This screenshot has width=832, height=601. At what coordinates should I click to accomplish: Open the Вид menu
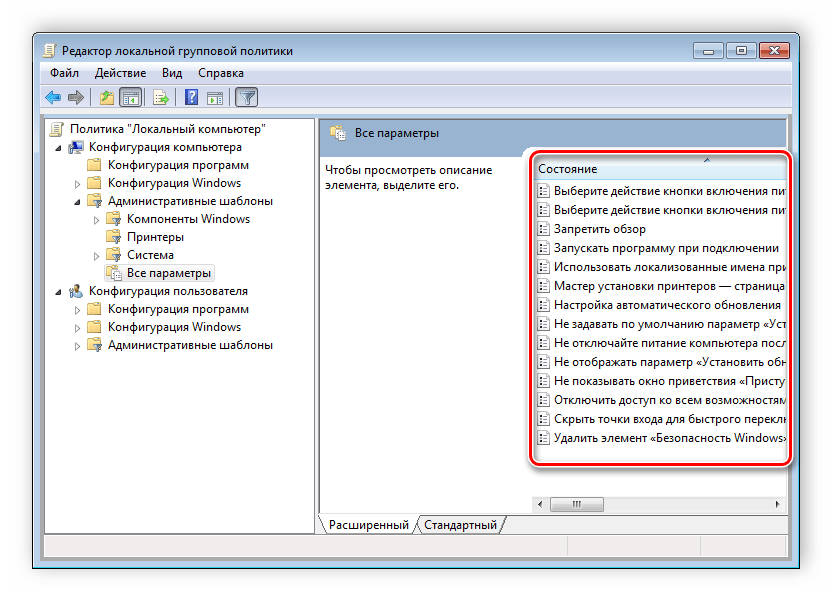pos(172,73)
